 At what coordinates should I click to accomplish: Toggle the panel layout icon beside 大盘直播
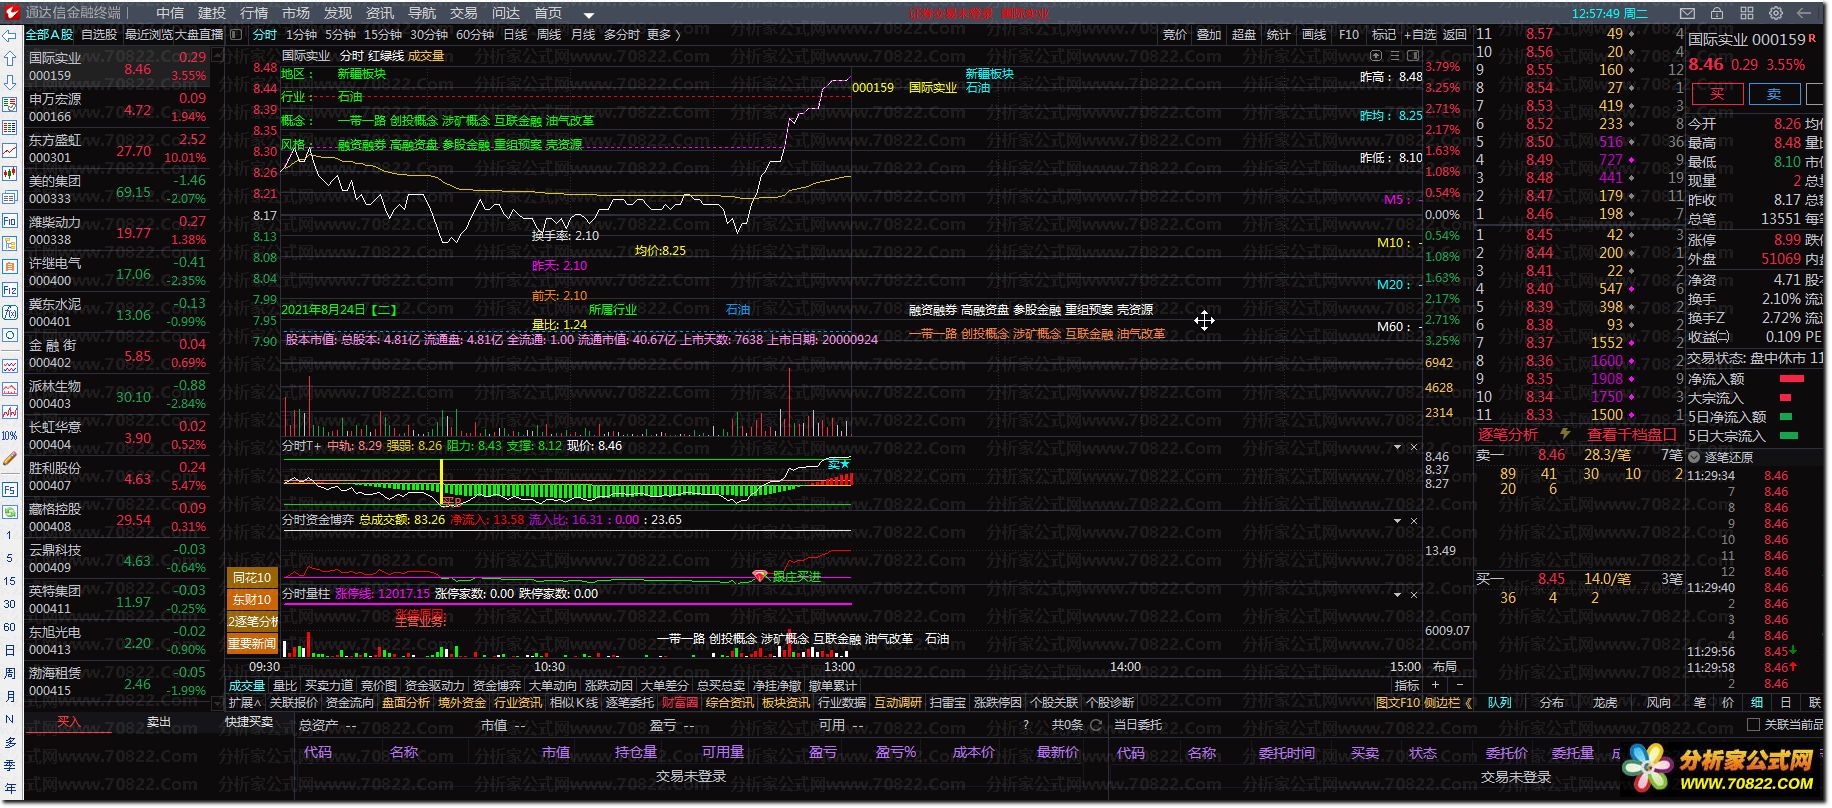pos(236,34)
